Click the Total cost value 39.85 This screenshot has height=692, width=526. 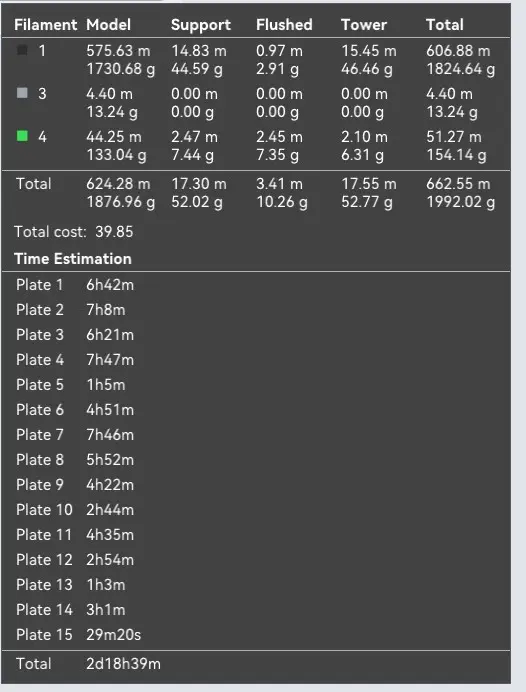(x=114, y=232)
